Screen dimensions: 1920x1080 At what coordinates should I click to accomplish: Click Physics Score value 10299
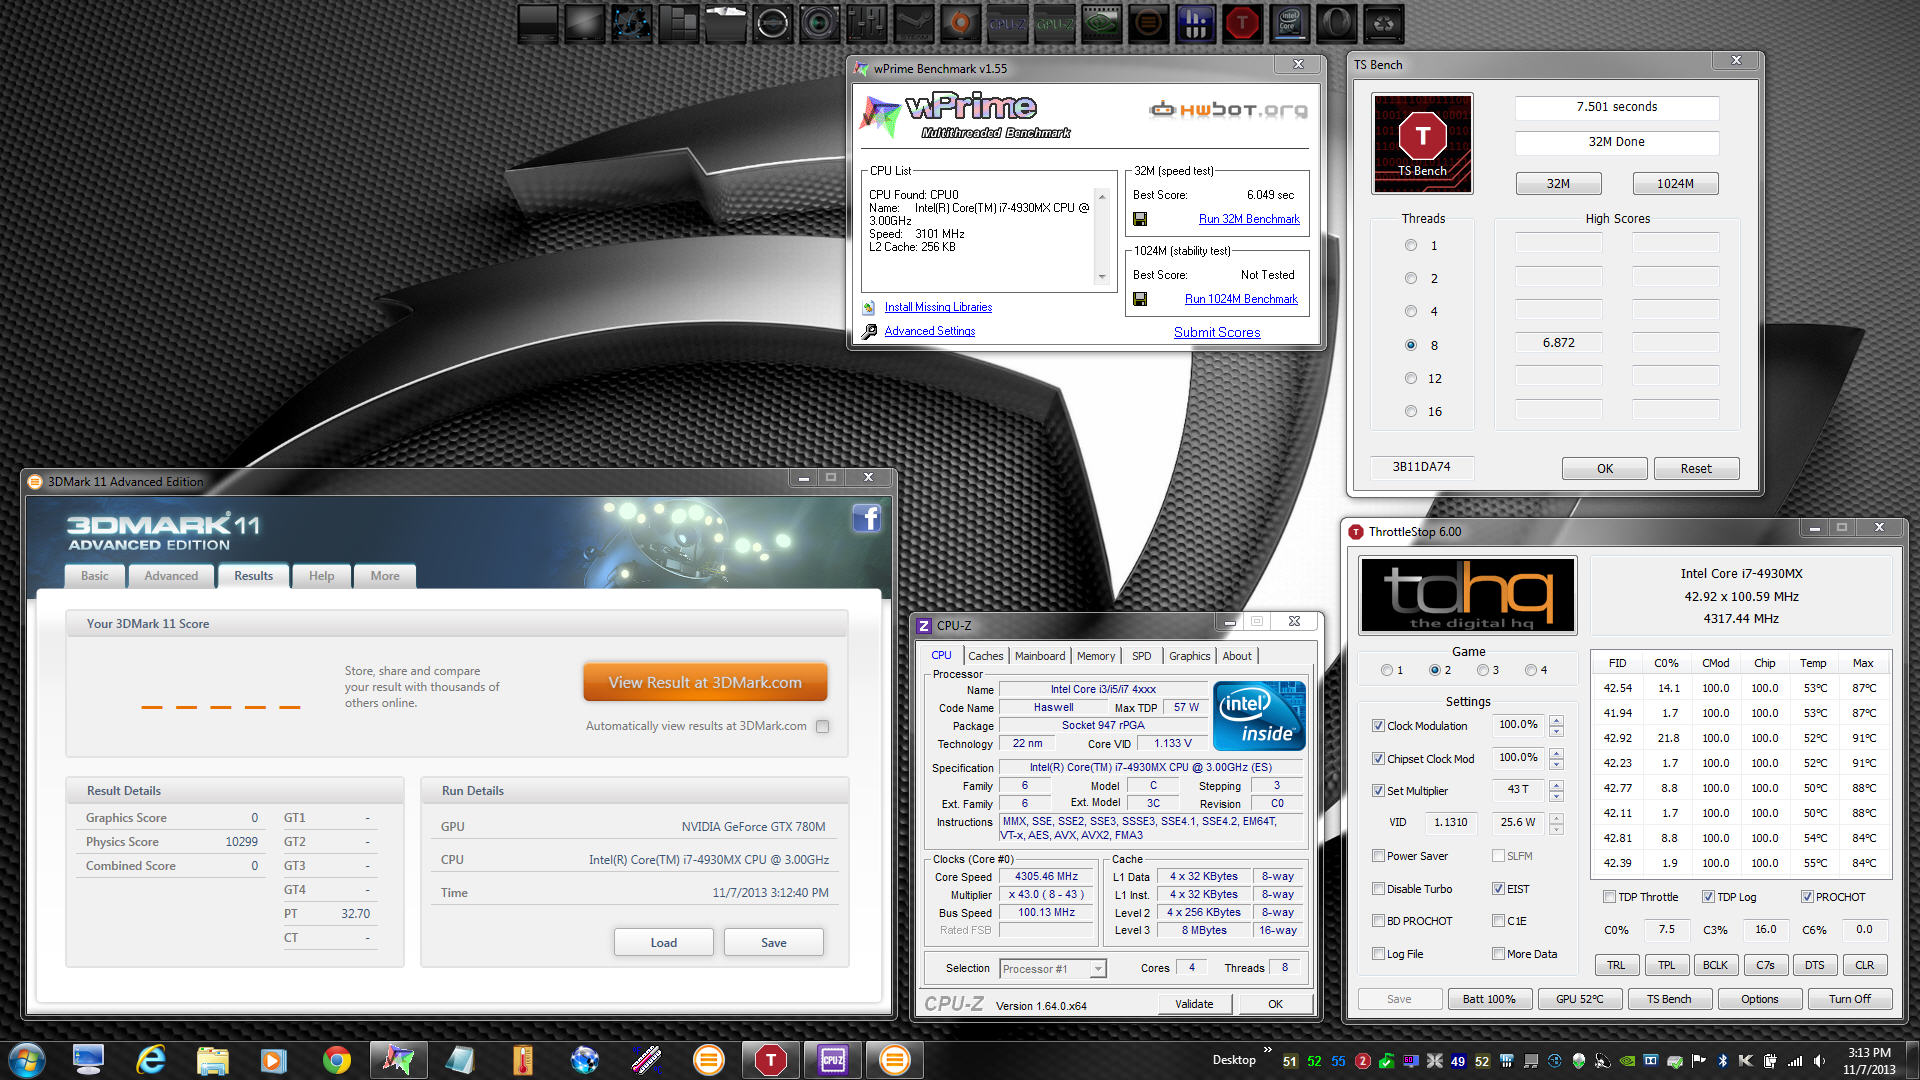[241, 842]
